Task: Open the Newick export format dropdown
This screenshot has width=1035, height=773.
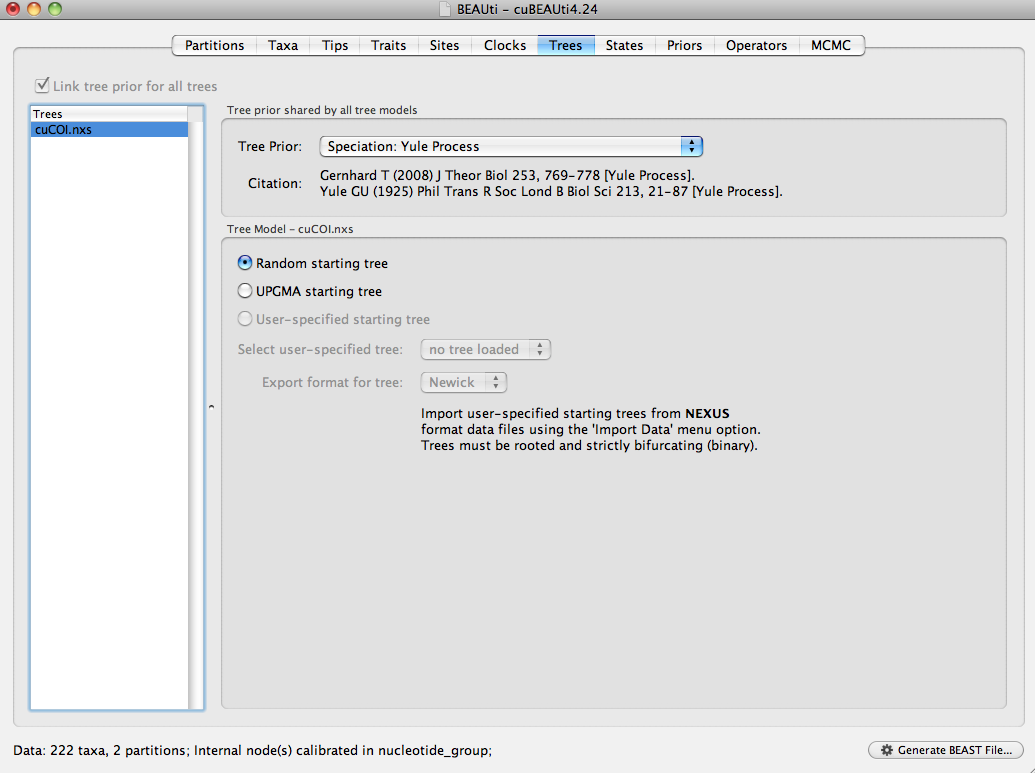Action: (x=464, y=382)
